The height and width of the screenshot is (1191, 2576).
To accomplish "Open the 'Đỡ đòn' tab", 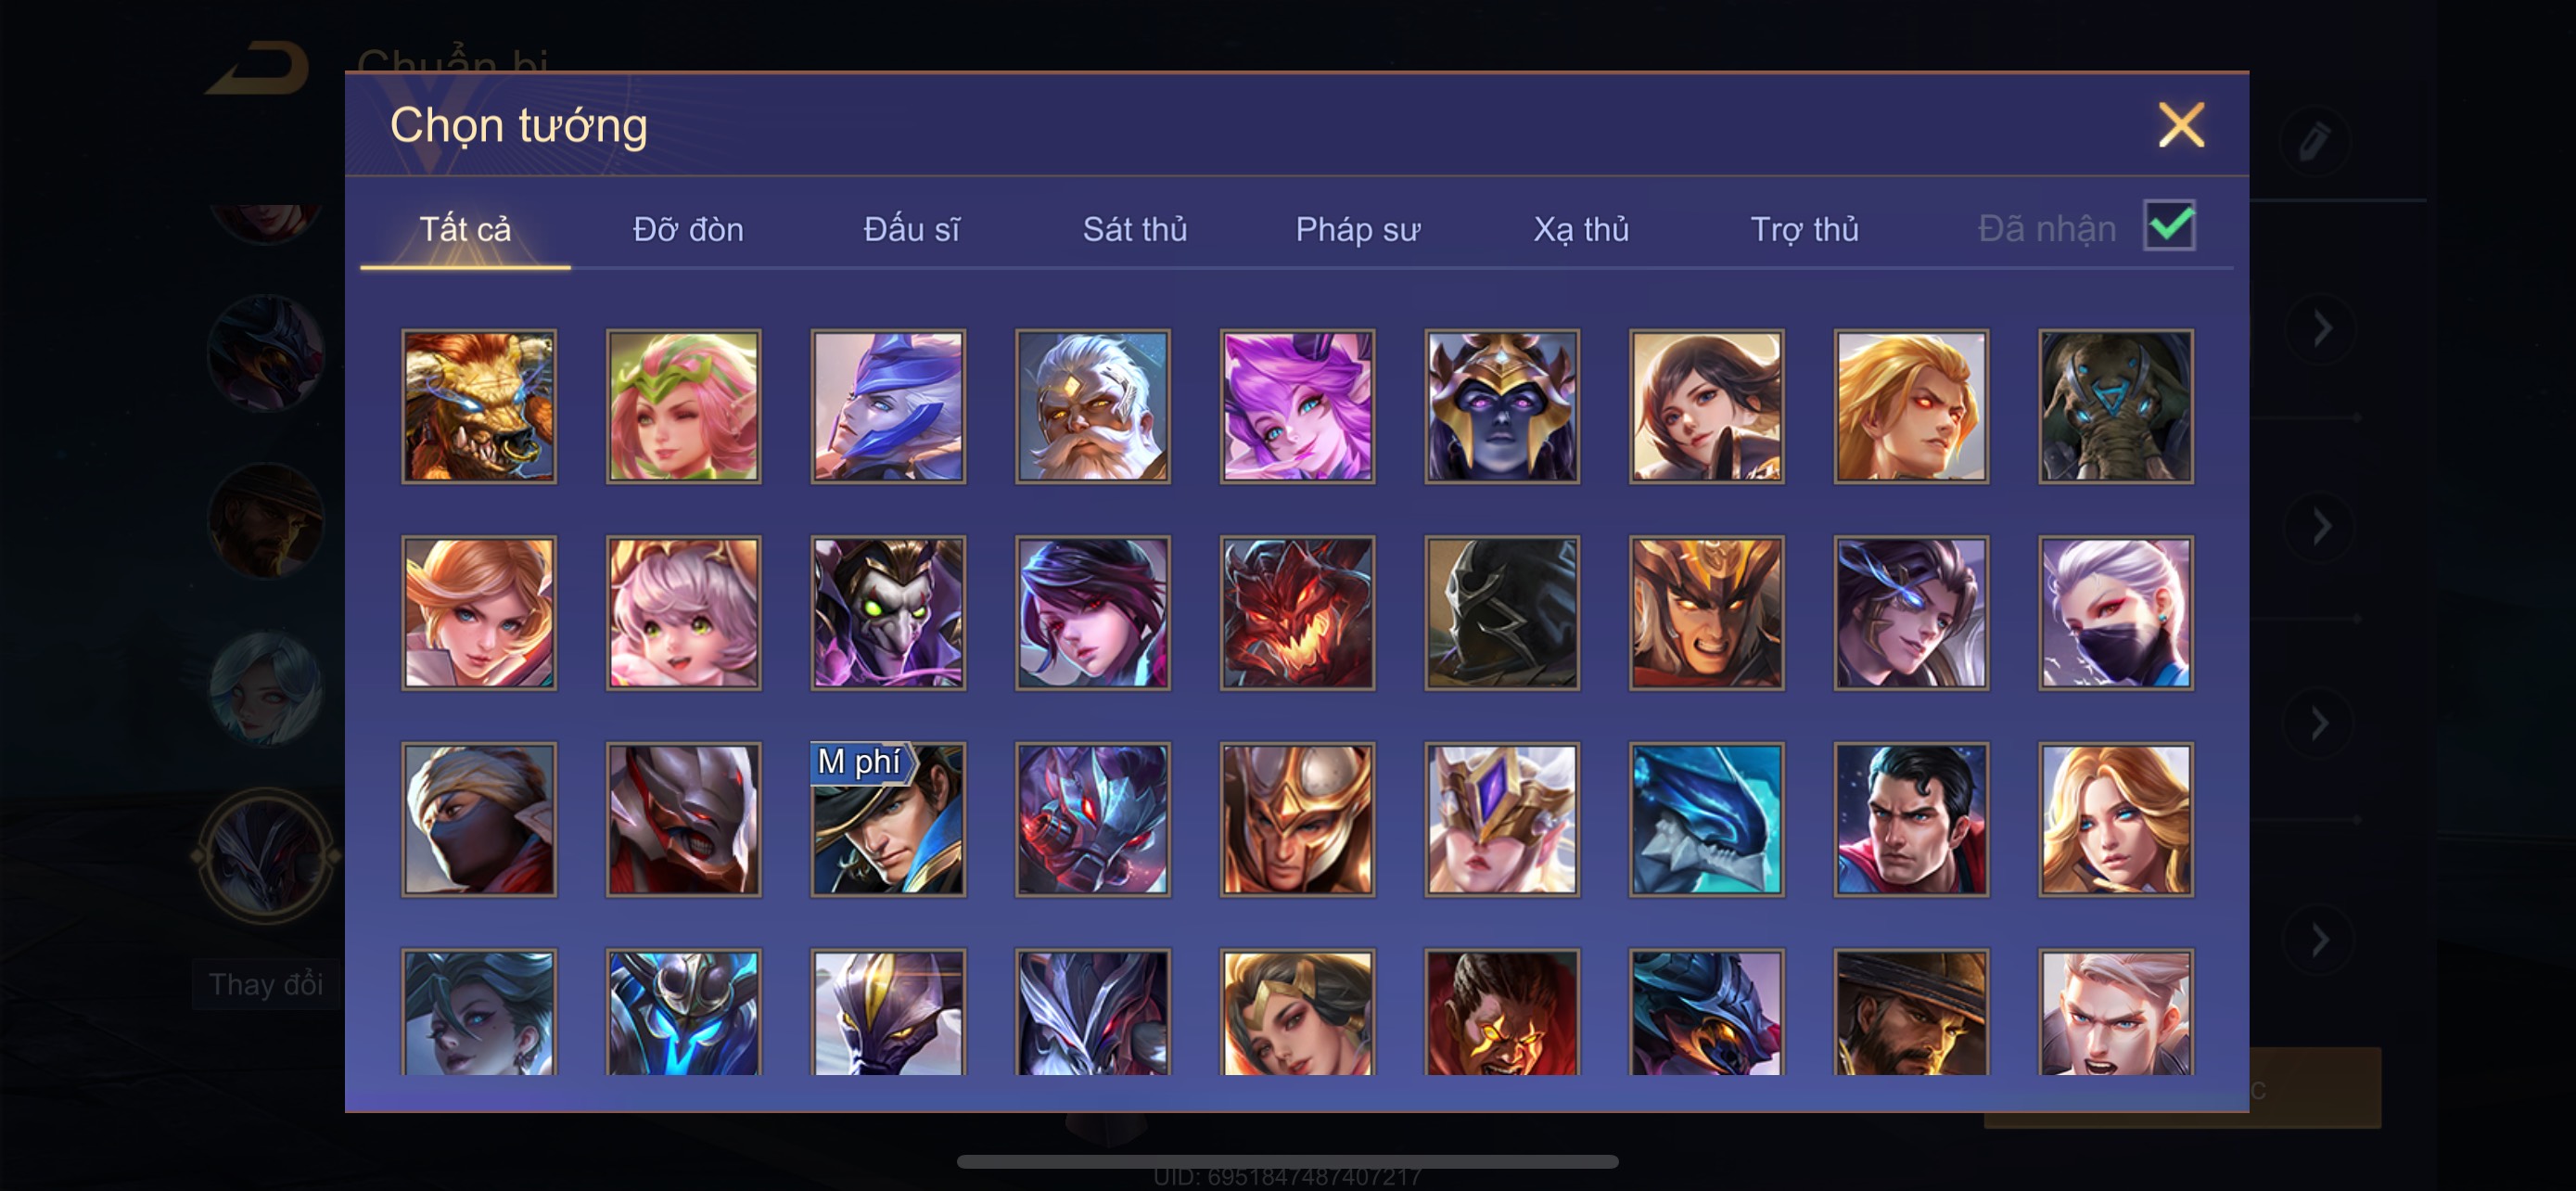I will [x=688, y=229].
